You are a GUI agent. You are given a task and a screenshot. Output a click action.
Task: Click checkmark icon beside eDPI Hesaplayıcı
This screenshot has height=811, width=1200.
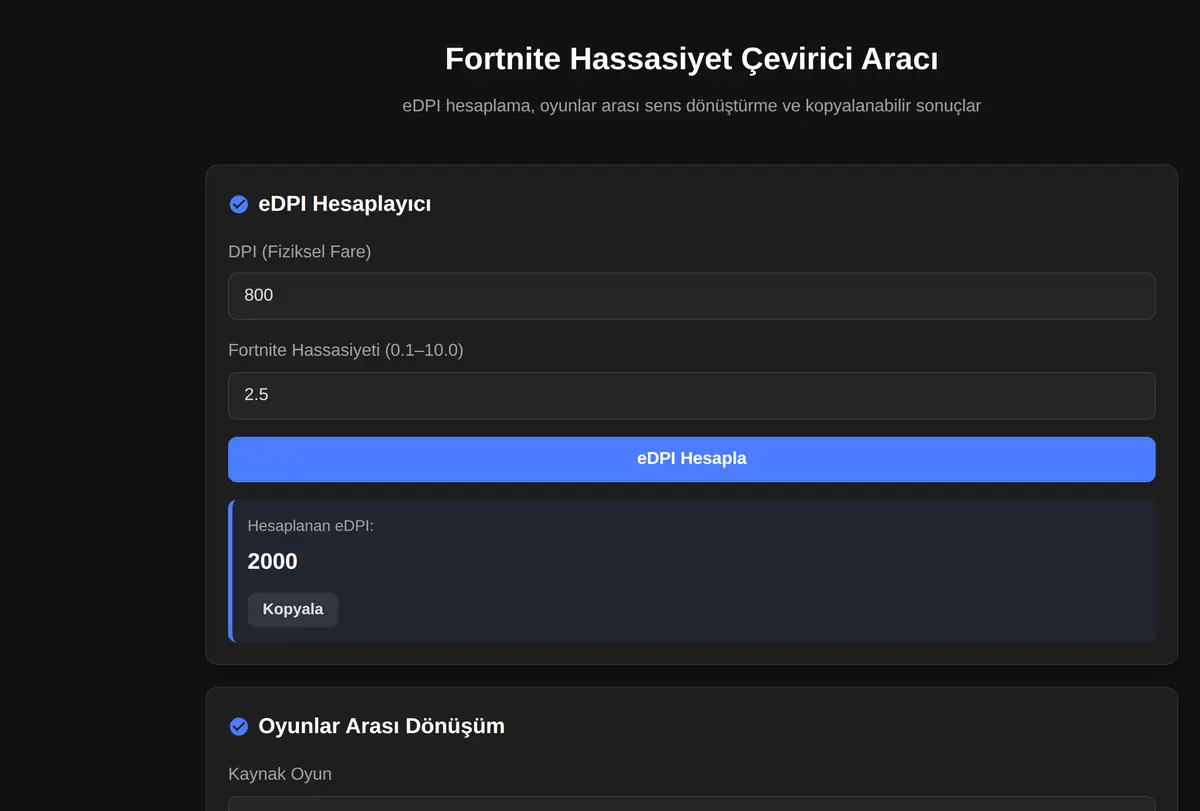[239, 204]
